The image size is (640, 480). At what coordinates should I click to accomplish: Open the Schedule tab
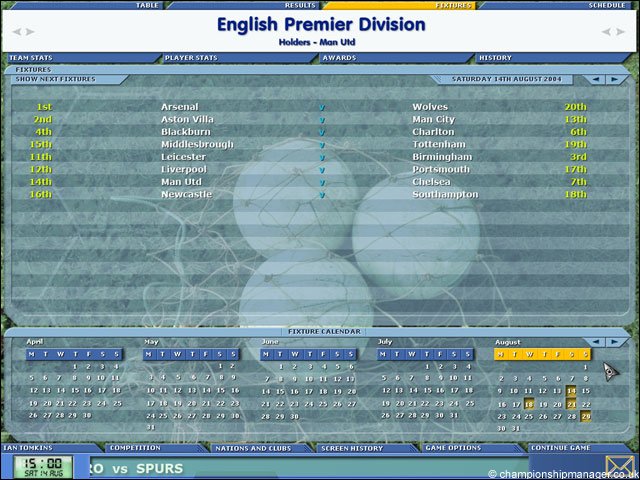coord(606,5)
